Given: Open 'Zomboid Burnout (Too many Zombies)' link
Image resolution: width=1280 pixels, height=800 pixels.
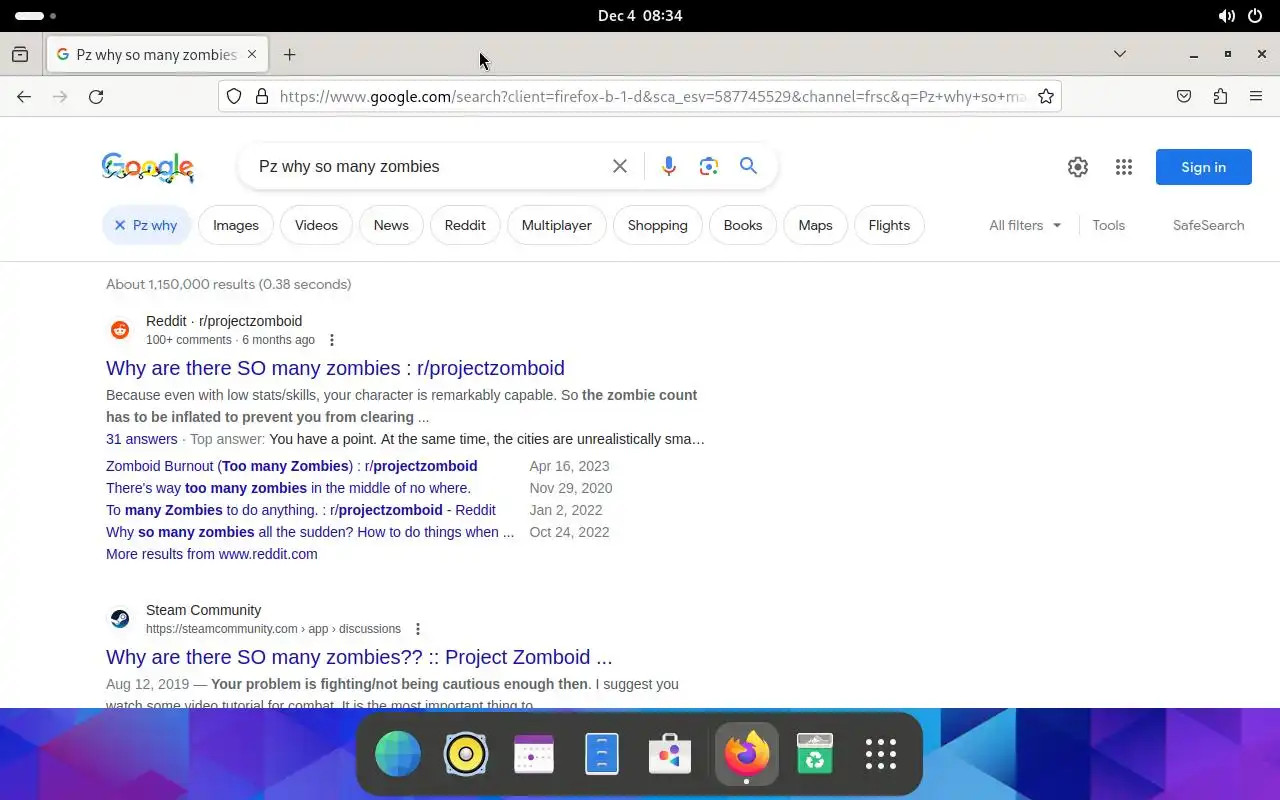Looking at the screenshot, I should pyautogui.click(x=292, y=467).
